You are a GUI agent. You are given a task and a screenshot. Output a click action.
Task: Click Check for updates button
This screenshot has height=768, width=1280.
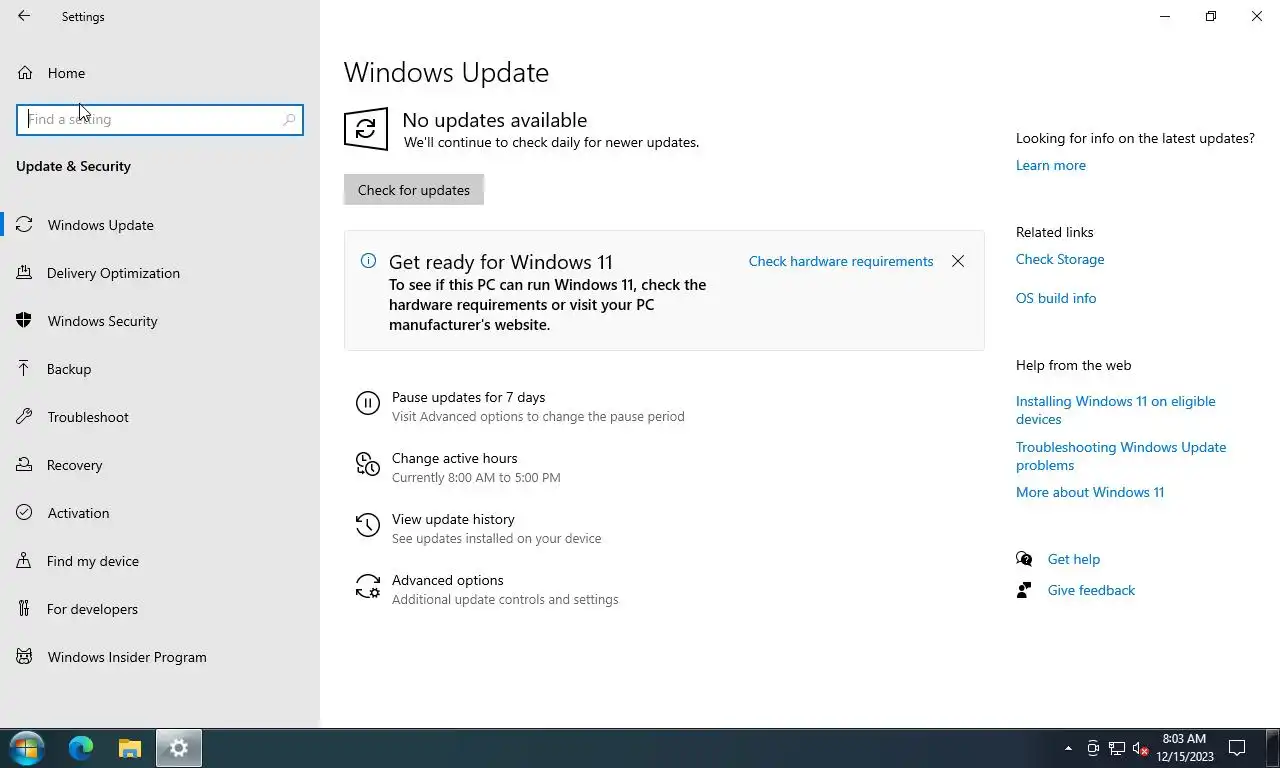point(414,190)
